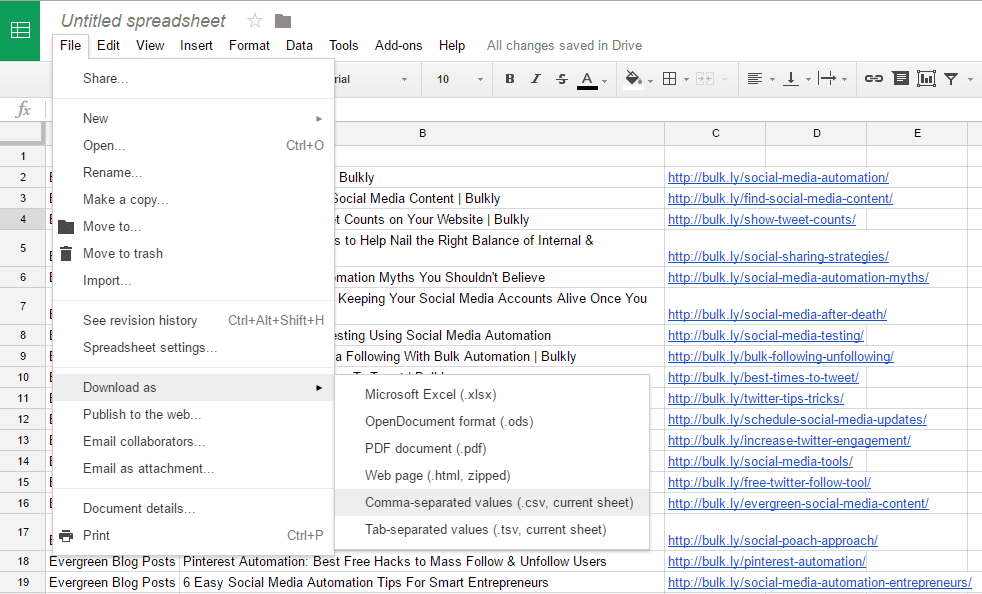Select Open... in the File menu
982x594 pixels.
coord(194,145)
